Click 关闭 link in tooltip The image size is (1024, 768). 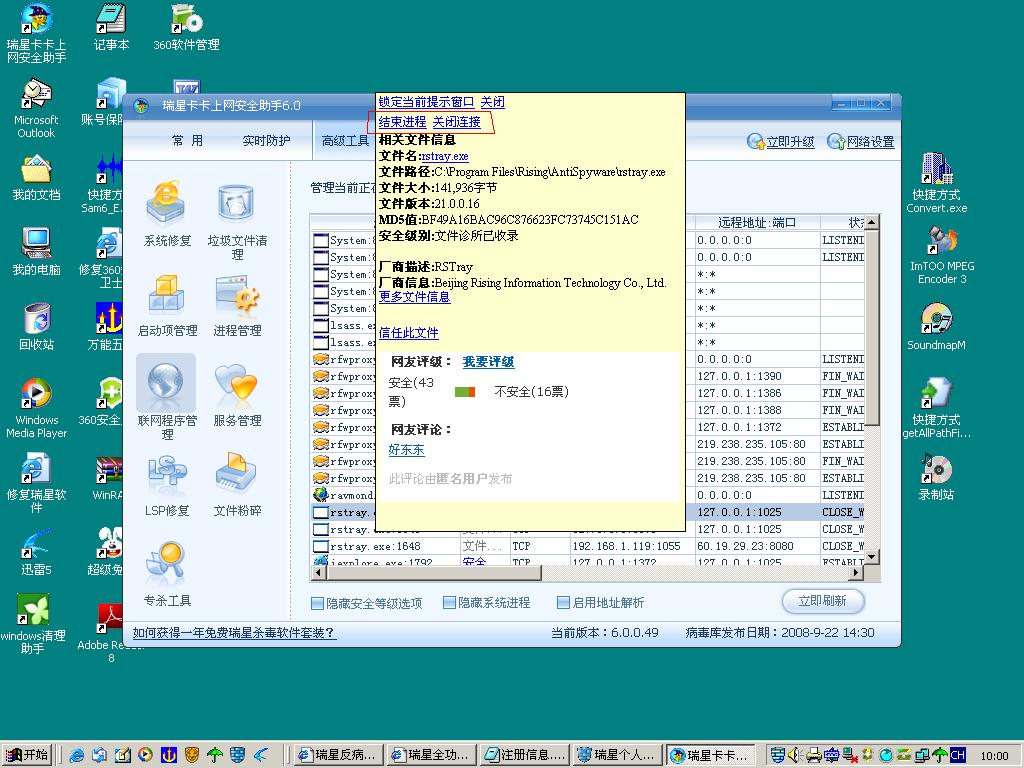pyautogui.click(x=492, y=102)
